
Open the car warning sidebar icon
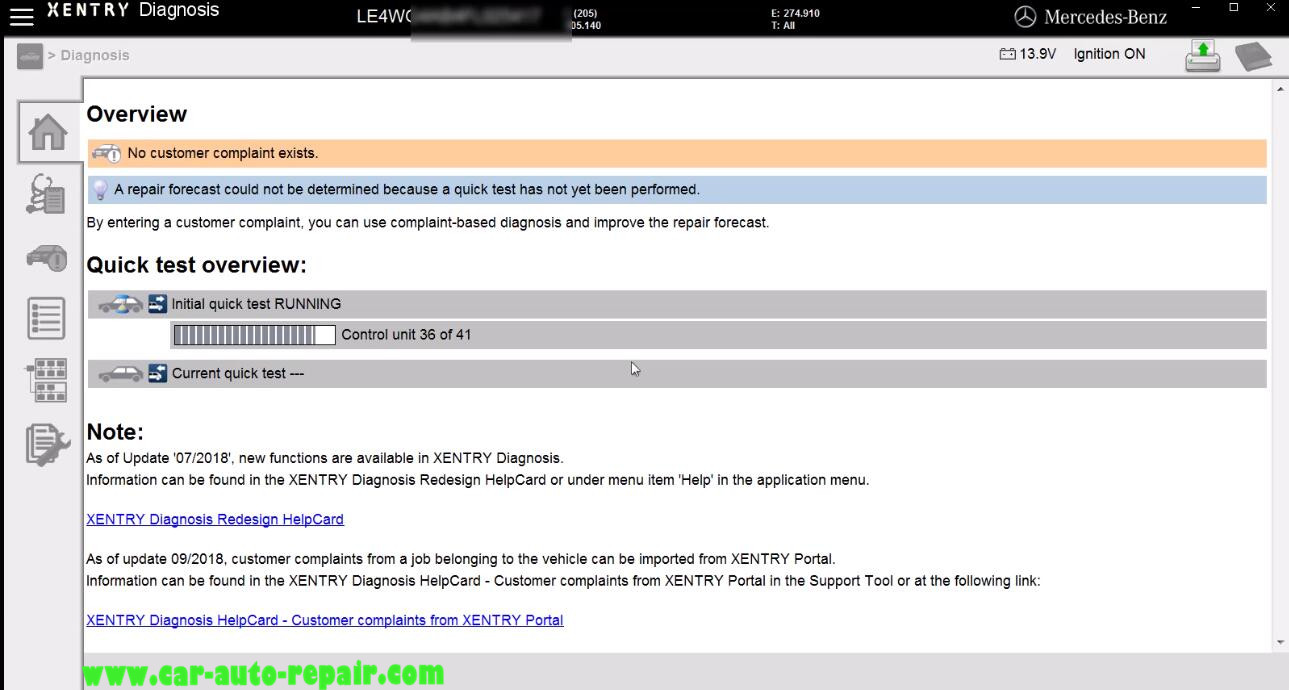46,258
